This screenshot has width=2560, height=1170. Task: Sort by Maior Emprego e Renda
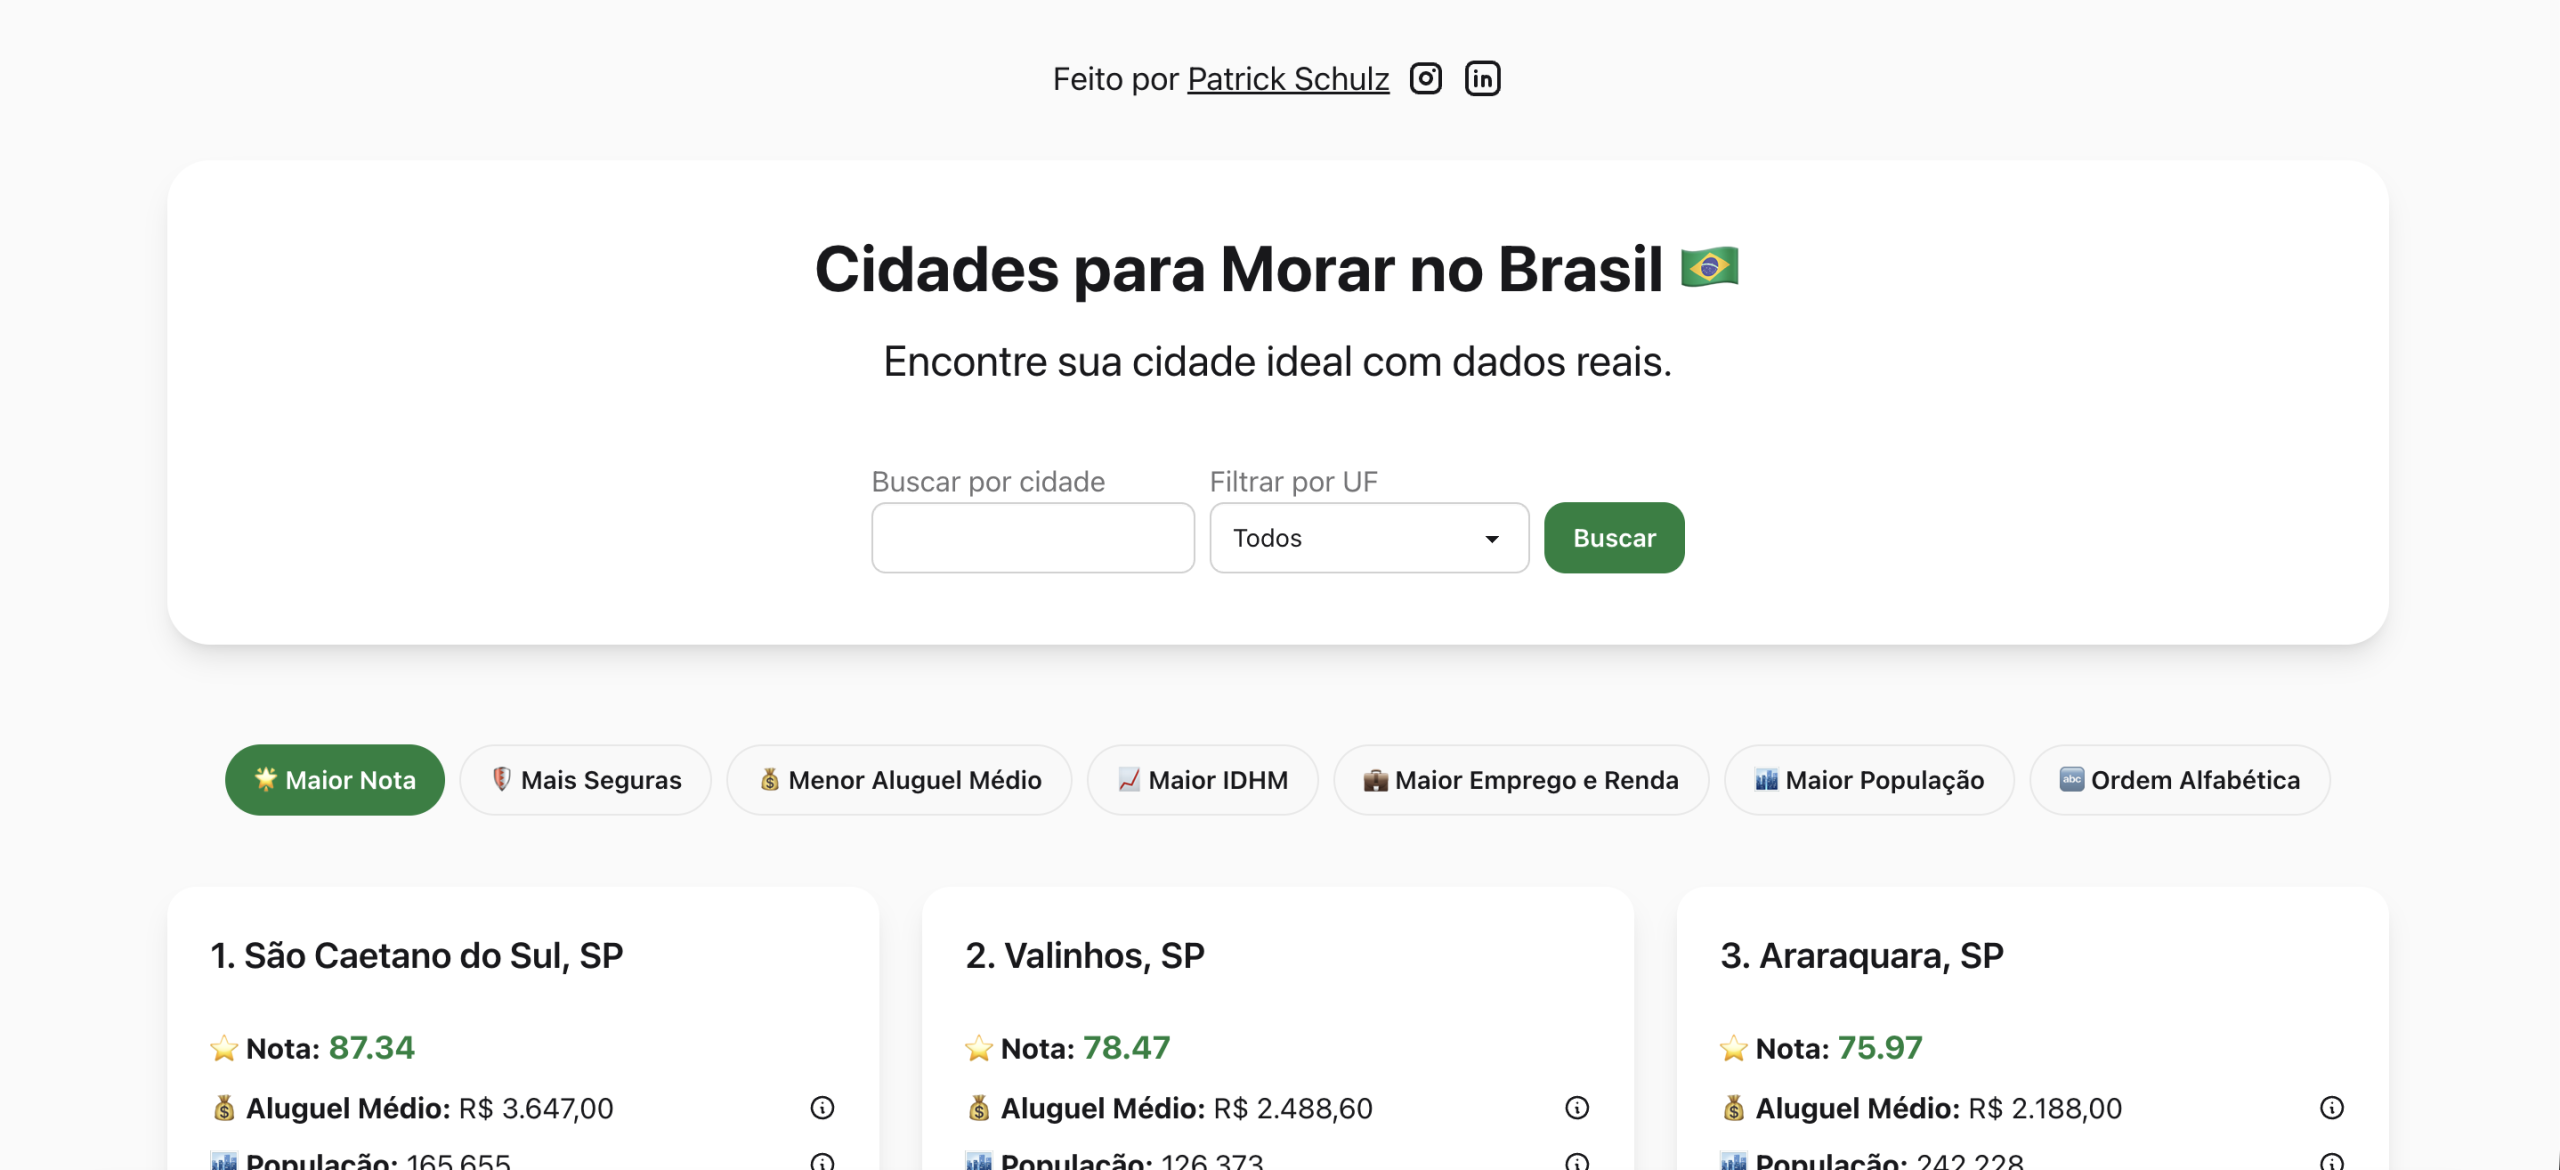coord(1521,780)
